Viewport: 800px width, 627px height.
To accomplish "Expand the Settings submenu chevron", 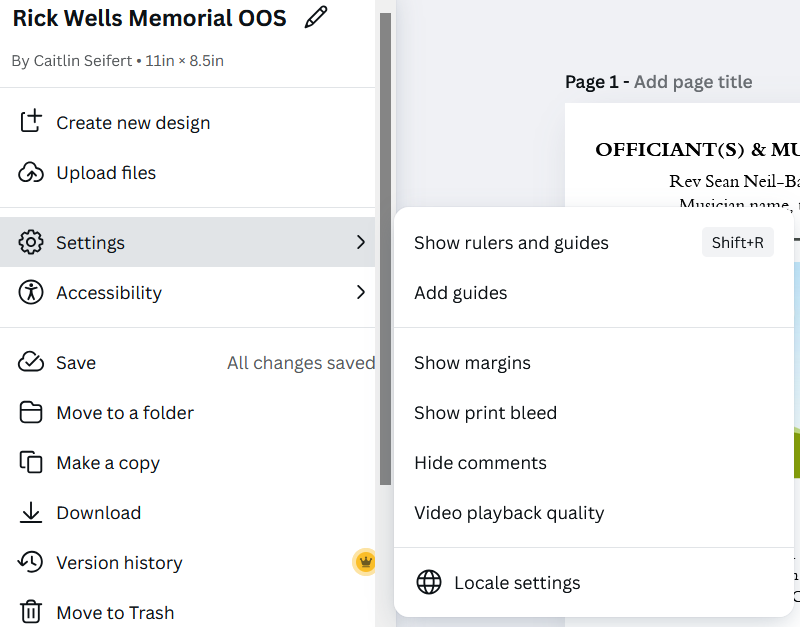I will [x=361, y=242].
